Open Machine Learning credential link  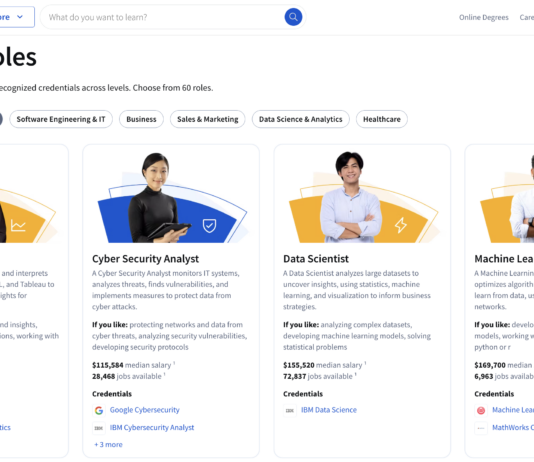tap(513, 410)
